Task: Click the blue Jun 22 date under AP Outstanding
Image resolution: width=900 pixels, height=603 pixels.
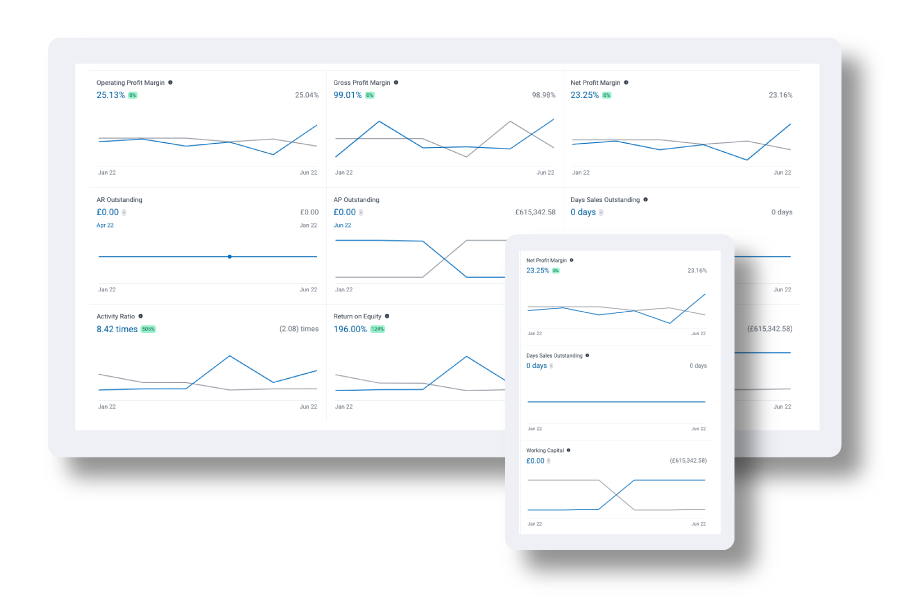Action: [x=343, y=225]
